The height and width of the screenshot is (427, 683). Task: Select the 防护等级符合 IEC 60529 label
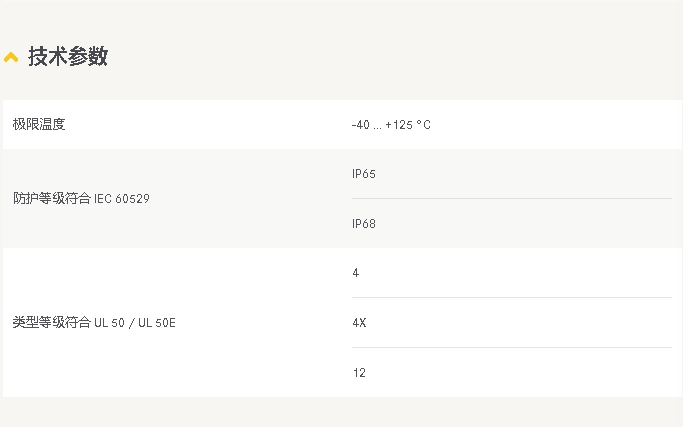point(81,198)
